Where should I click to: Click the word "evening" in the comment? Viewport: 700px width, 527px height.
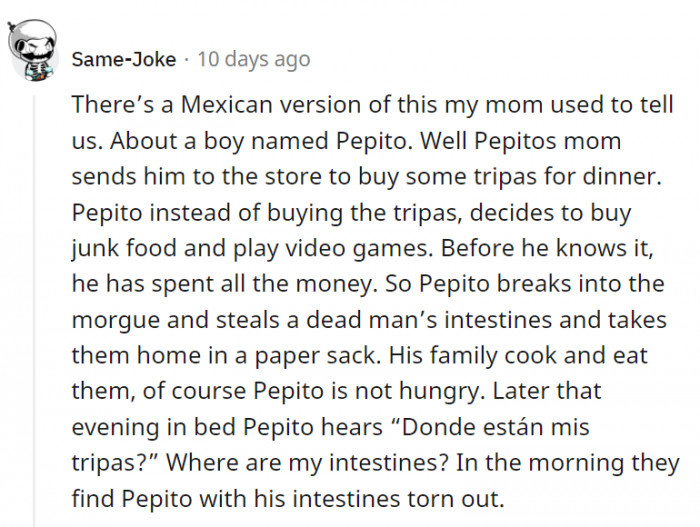[x=116, y=428]
